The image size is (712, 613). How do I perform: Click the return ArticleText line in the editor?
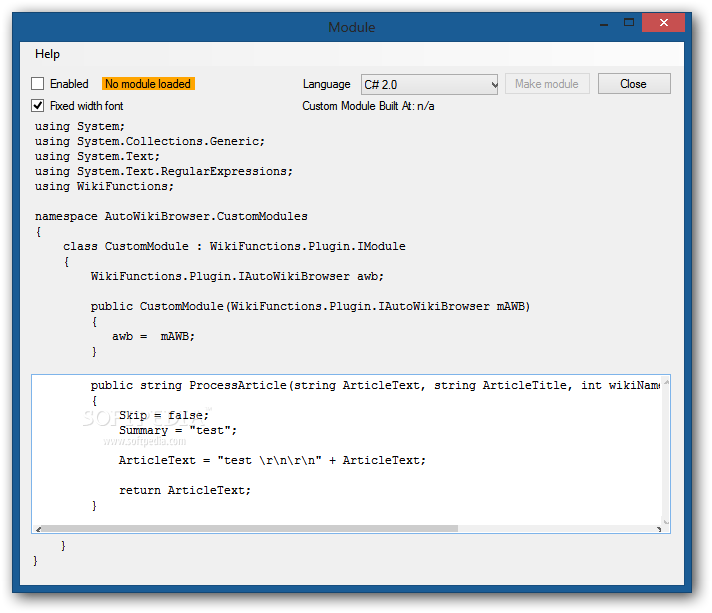(185, 490)
